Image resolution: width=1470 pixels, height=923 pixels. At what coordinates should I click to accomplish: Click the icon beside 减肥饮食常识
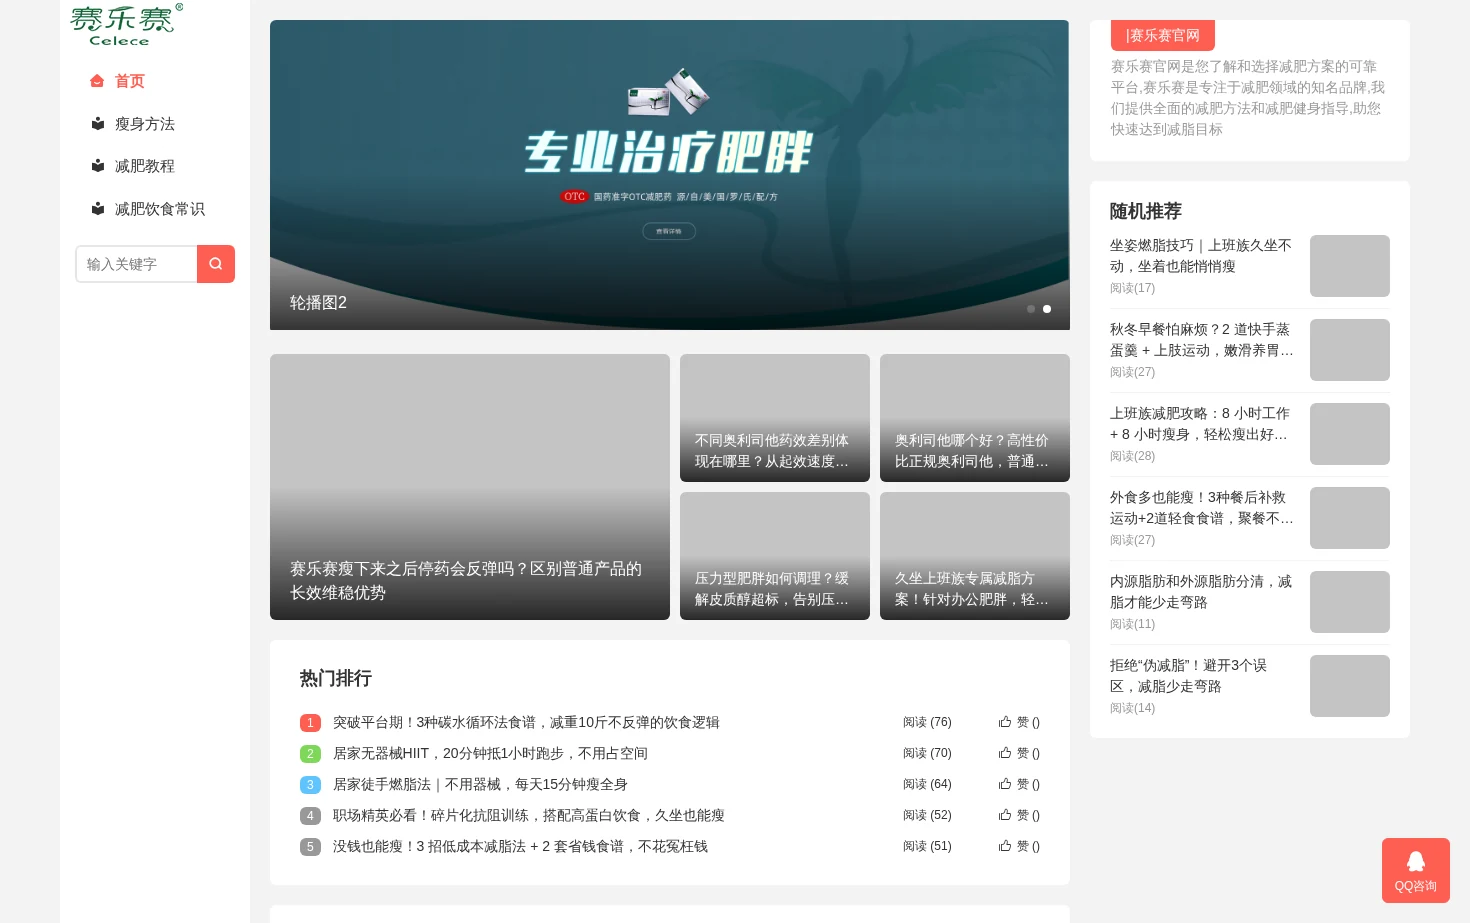point(98,209)
